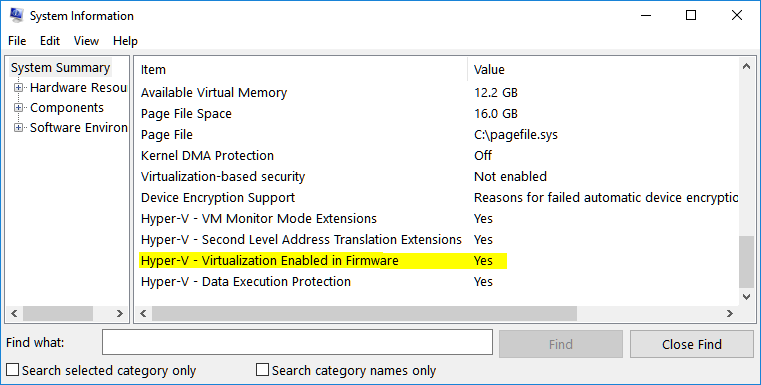The height and width of the screenshot is (385, 761).
Task: Open the View menu
Action: [86, 41]
